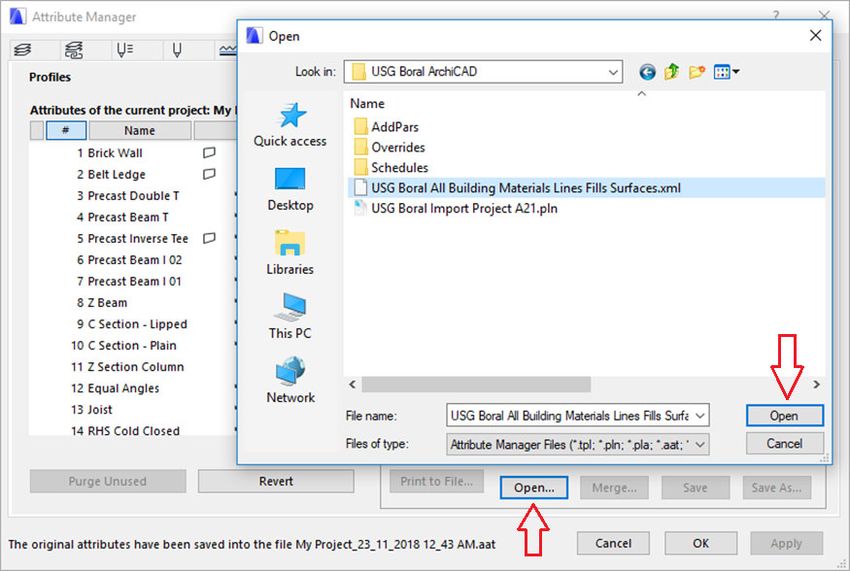Expand the File name dropdown arrow

(700, 416)
